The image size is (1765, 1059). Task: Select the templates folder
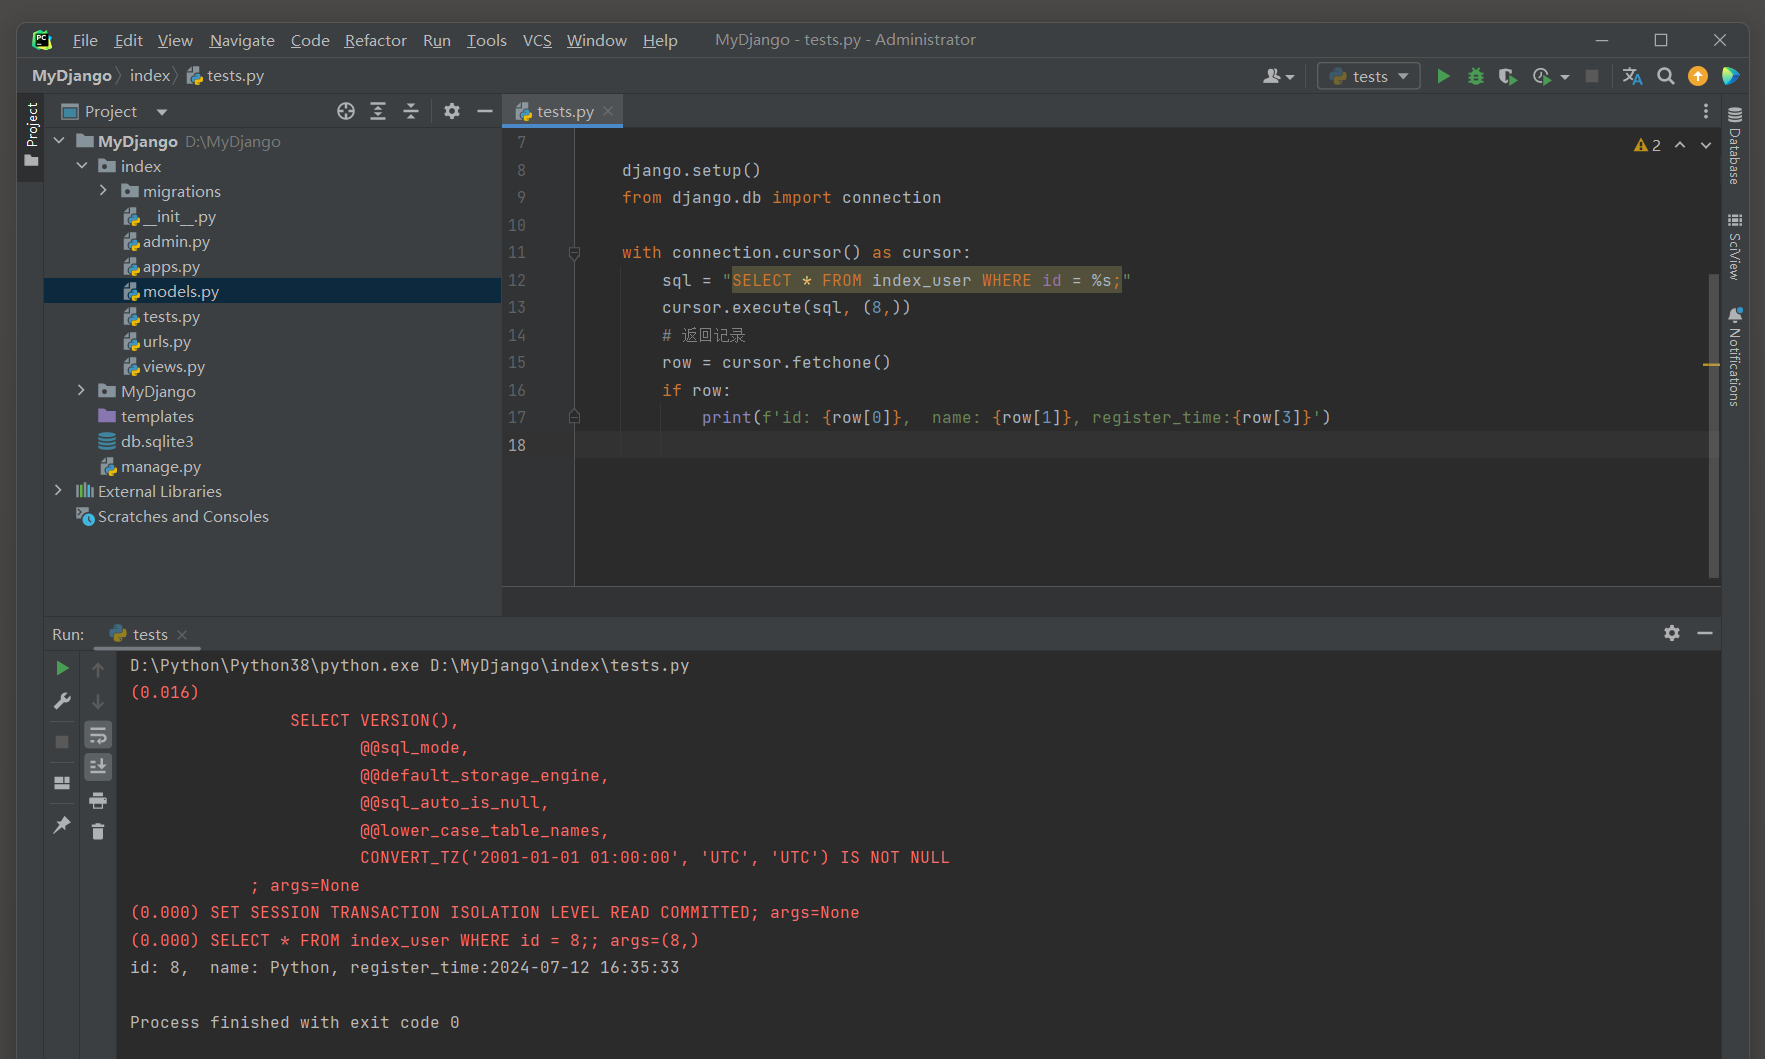point(146,416)
